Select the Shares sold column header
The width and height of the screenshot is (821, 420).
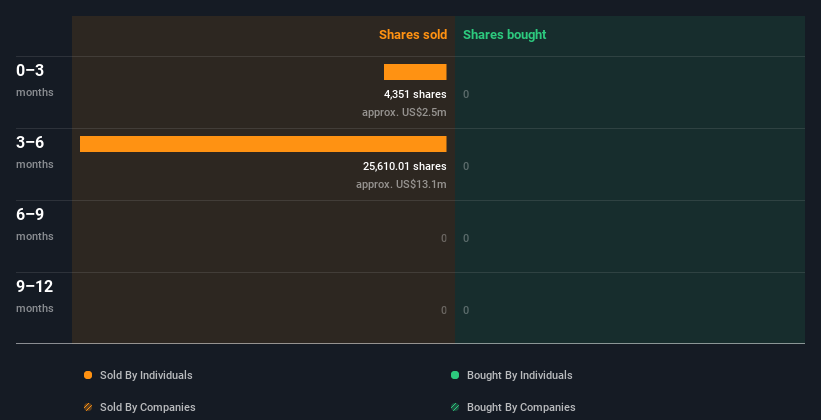412,35
